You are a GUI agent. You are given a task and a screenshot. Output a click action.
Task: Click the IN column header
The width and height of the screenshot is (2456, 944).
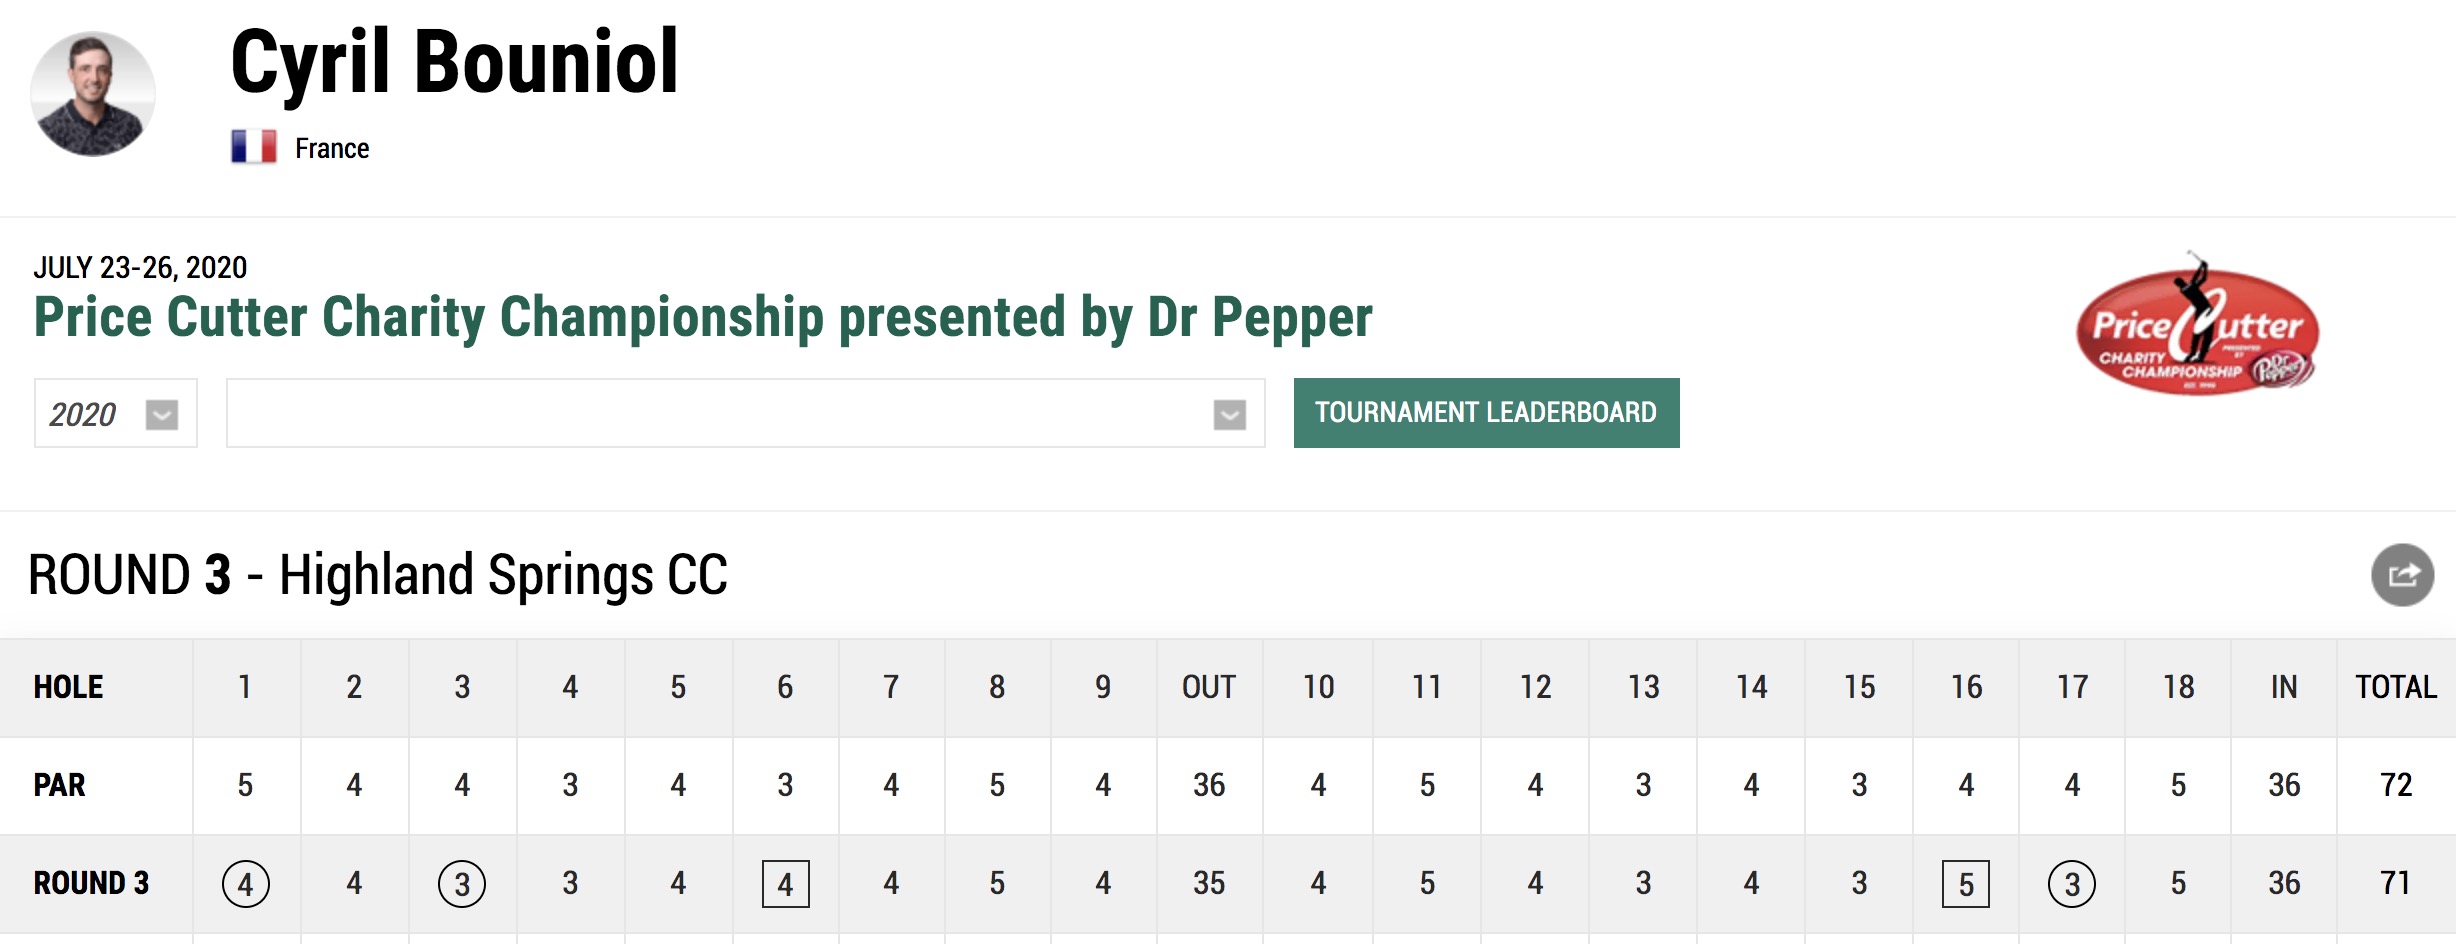[2284, 687]
